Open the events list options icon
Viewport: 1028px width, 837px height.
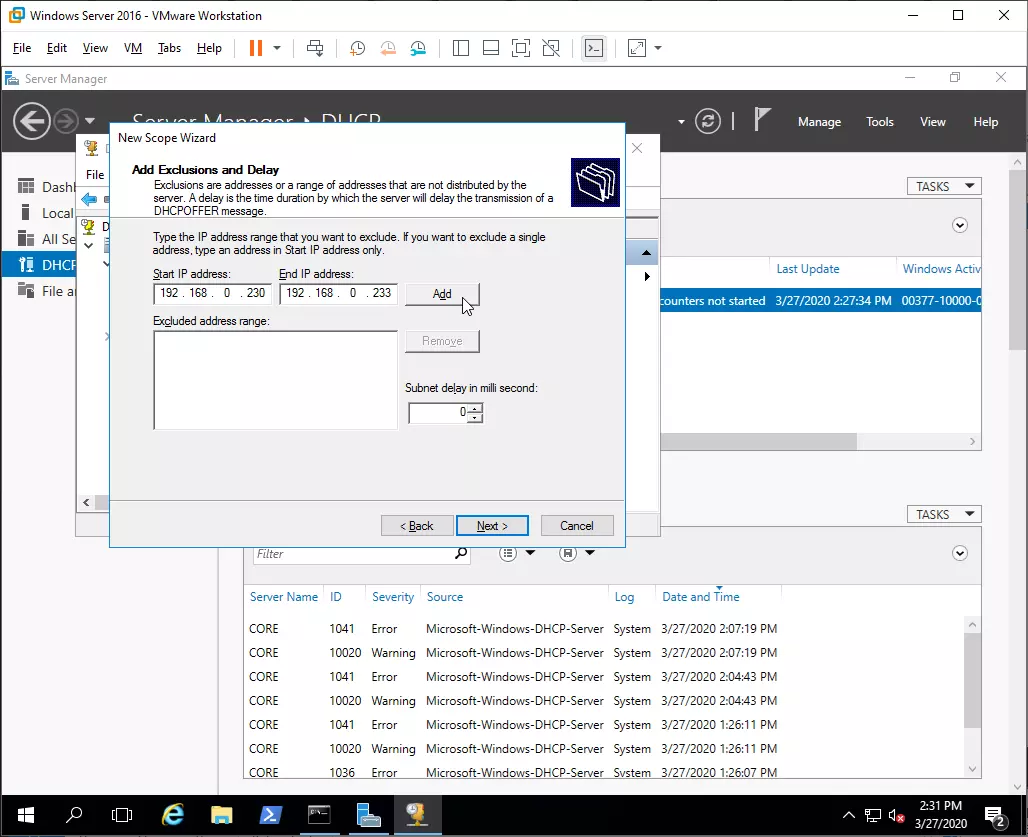508,553
